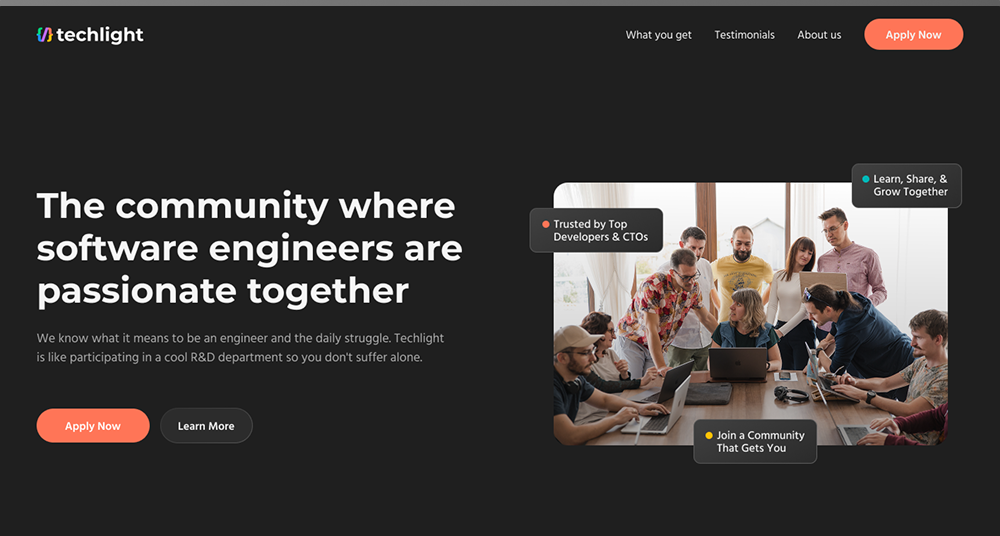Click the headphones on the table in photo
This screenshot has height=536, width=1000.
pos(791,394)
